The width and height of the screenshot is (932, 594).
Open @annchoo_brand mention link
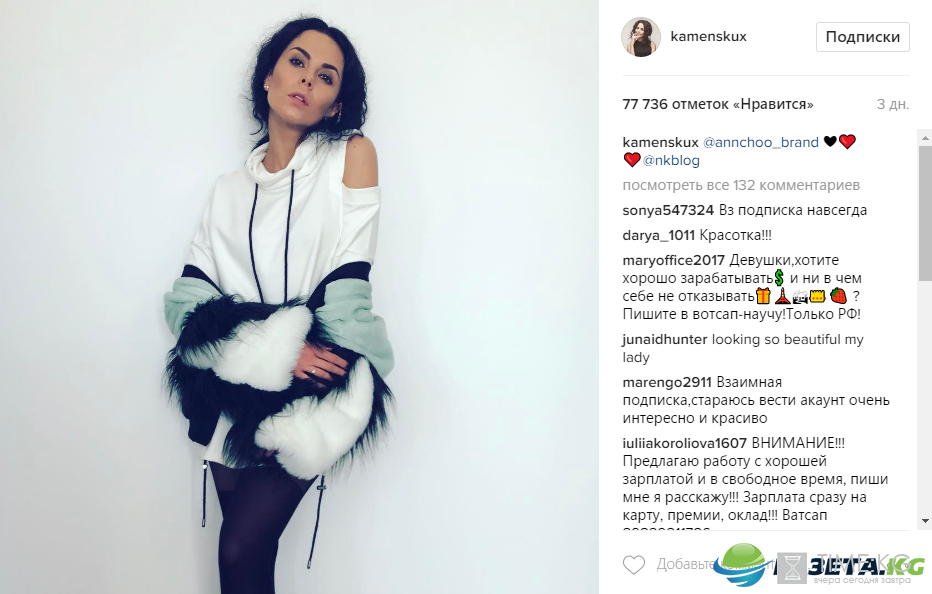(761, 142)
